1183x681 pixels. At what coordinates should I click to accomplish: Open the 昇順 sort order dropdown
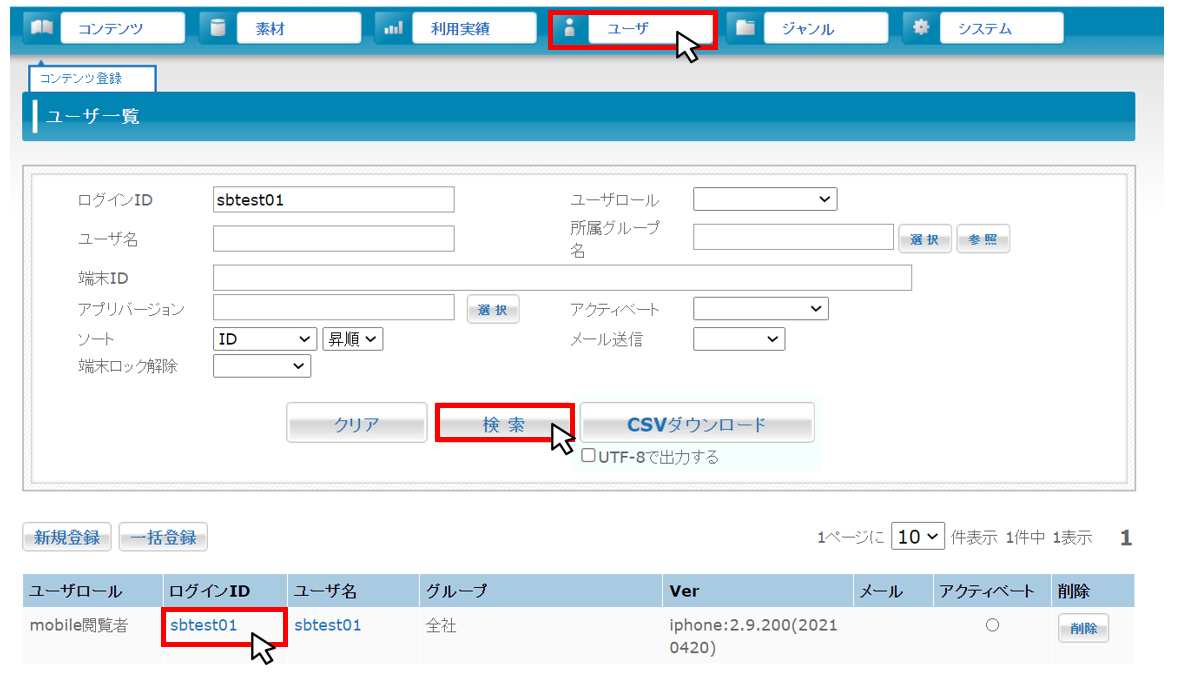click(353, 339)
